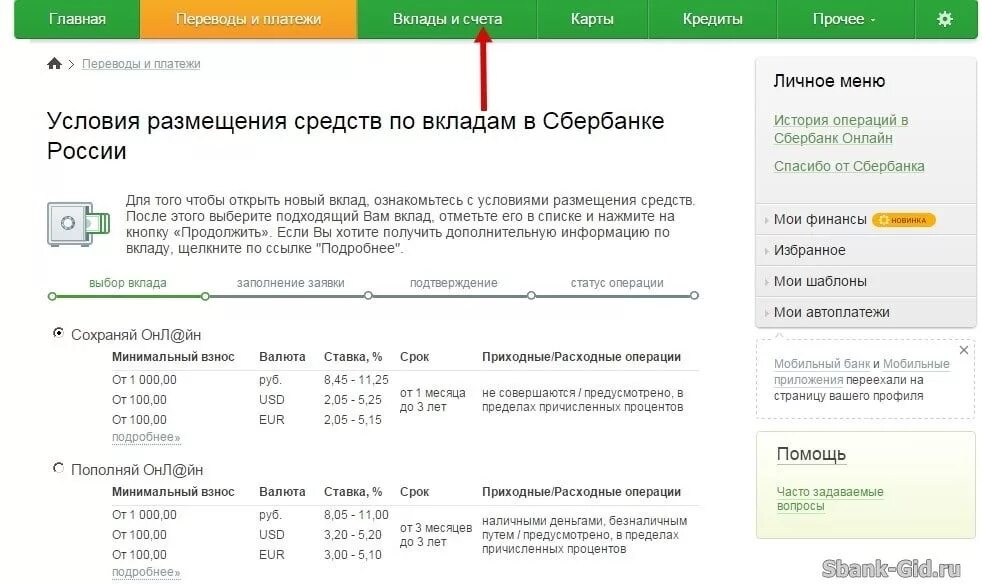
Task: Click the Переводы и платежи breadcrumb link
Action: pyautogui.click(x=141, y=64)
